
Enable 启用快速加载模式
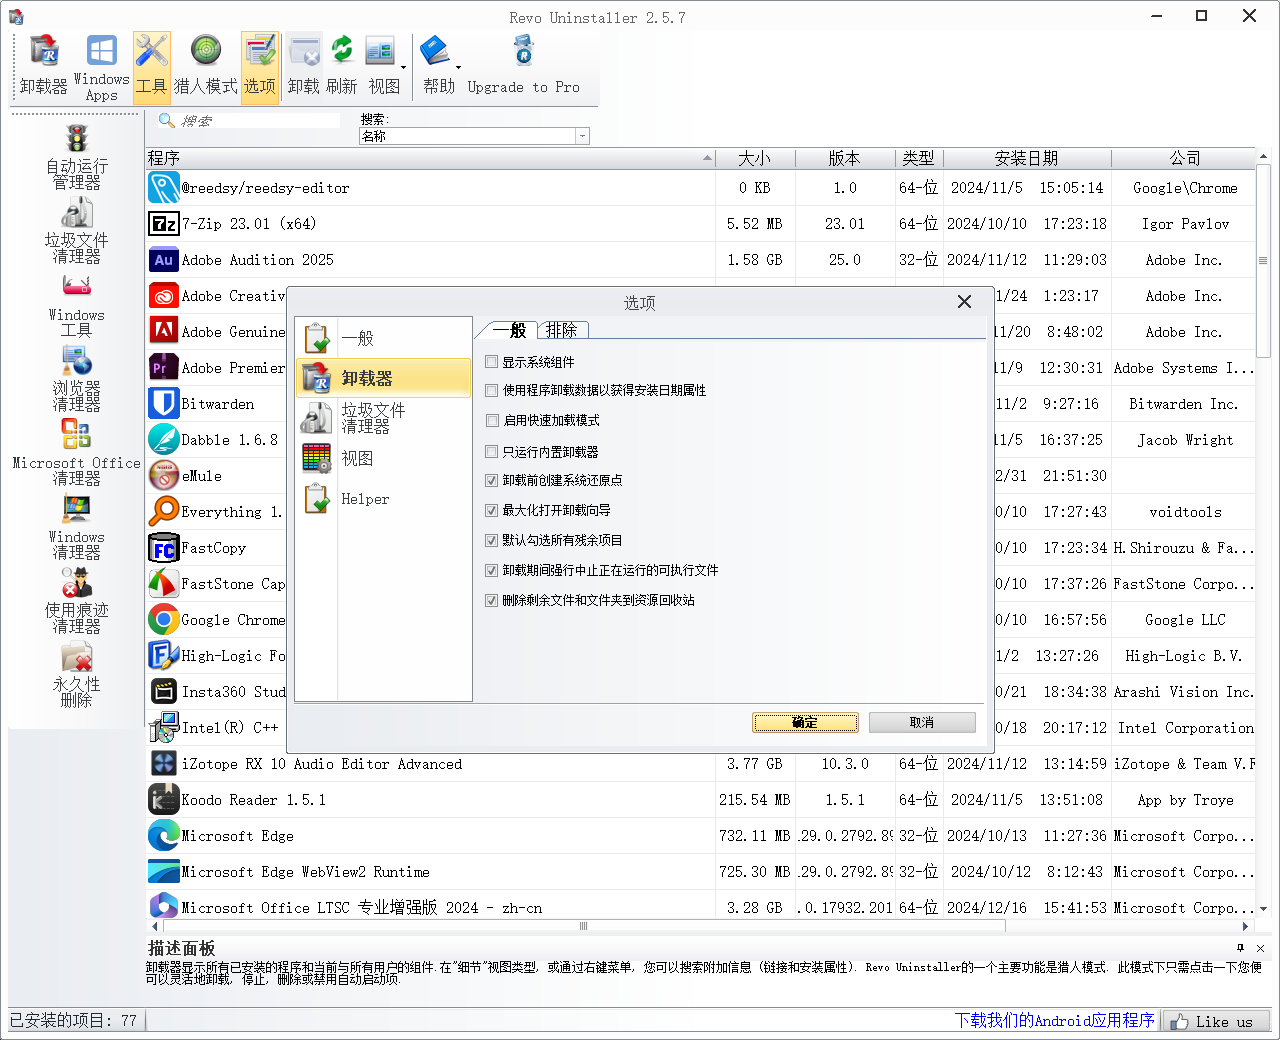point(492,420)
